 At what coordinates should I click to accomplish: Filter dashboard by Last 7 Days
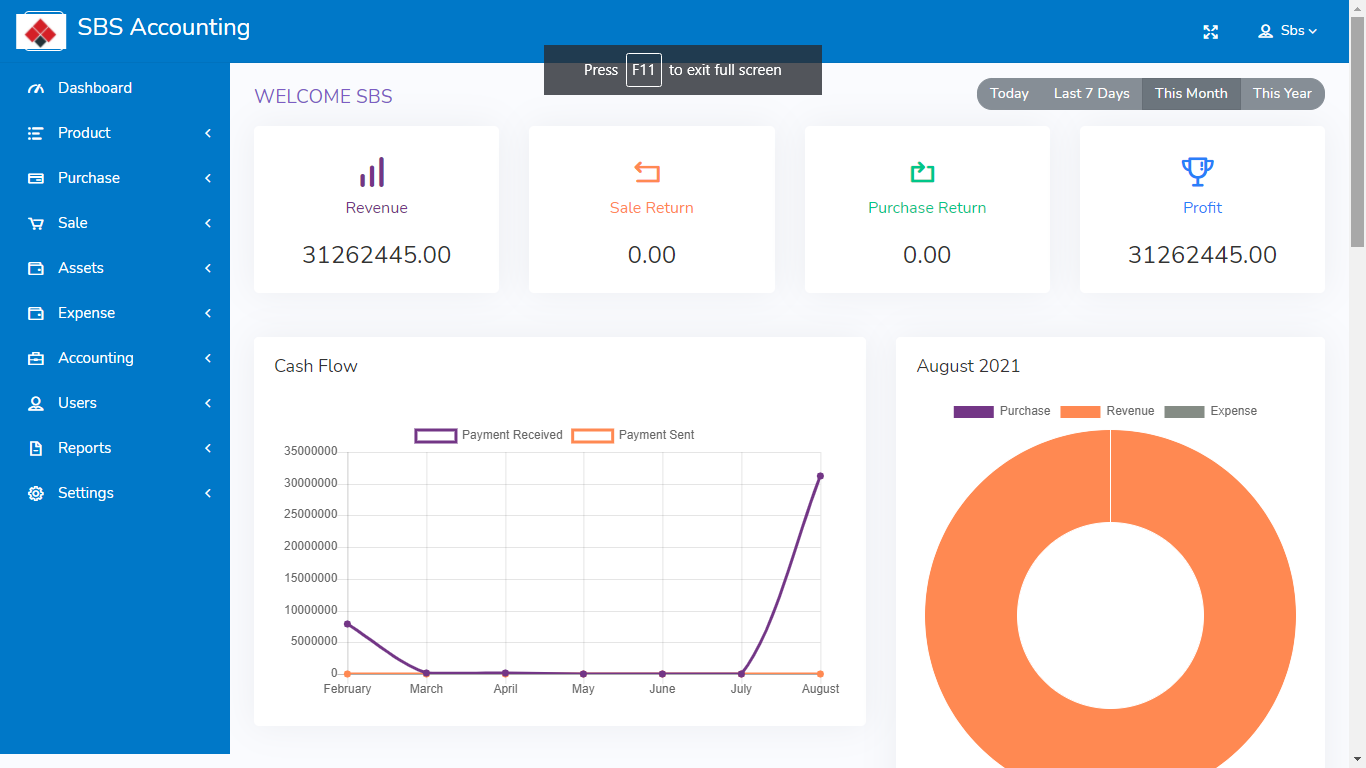click(1091, 94)
